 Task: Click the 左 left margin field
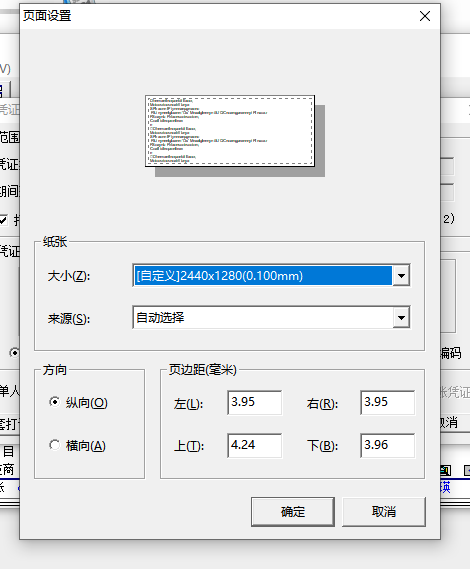point(254,402)
